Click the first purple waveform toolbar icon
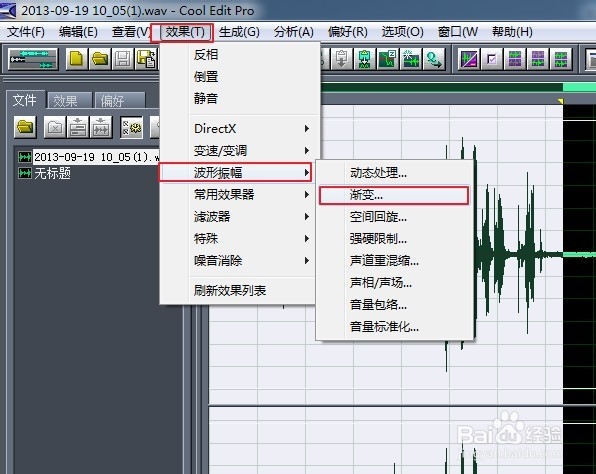 click(x=515, y=59)
